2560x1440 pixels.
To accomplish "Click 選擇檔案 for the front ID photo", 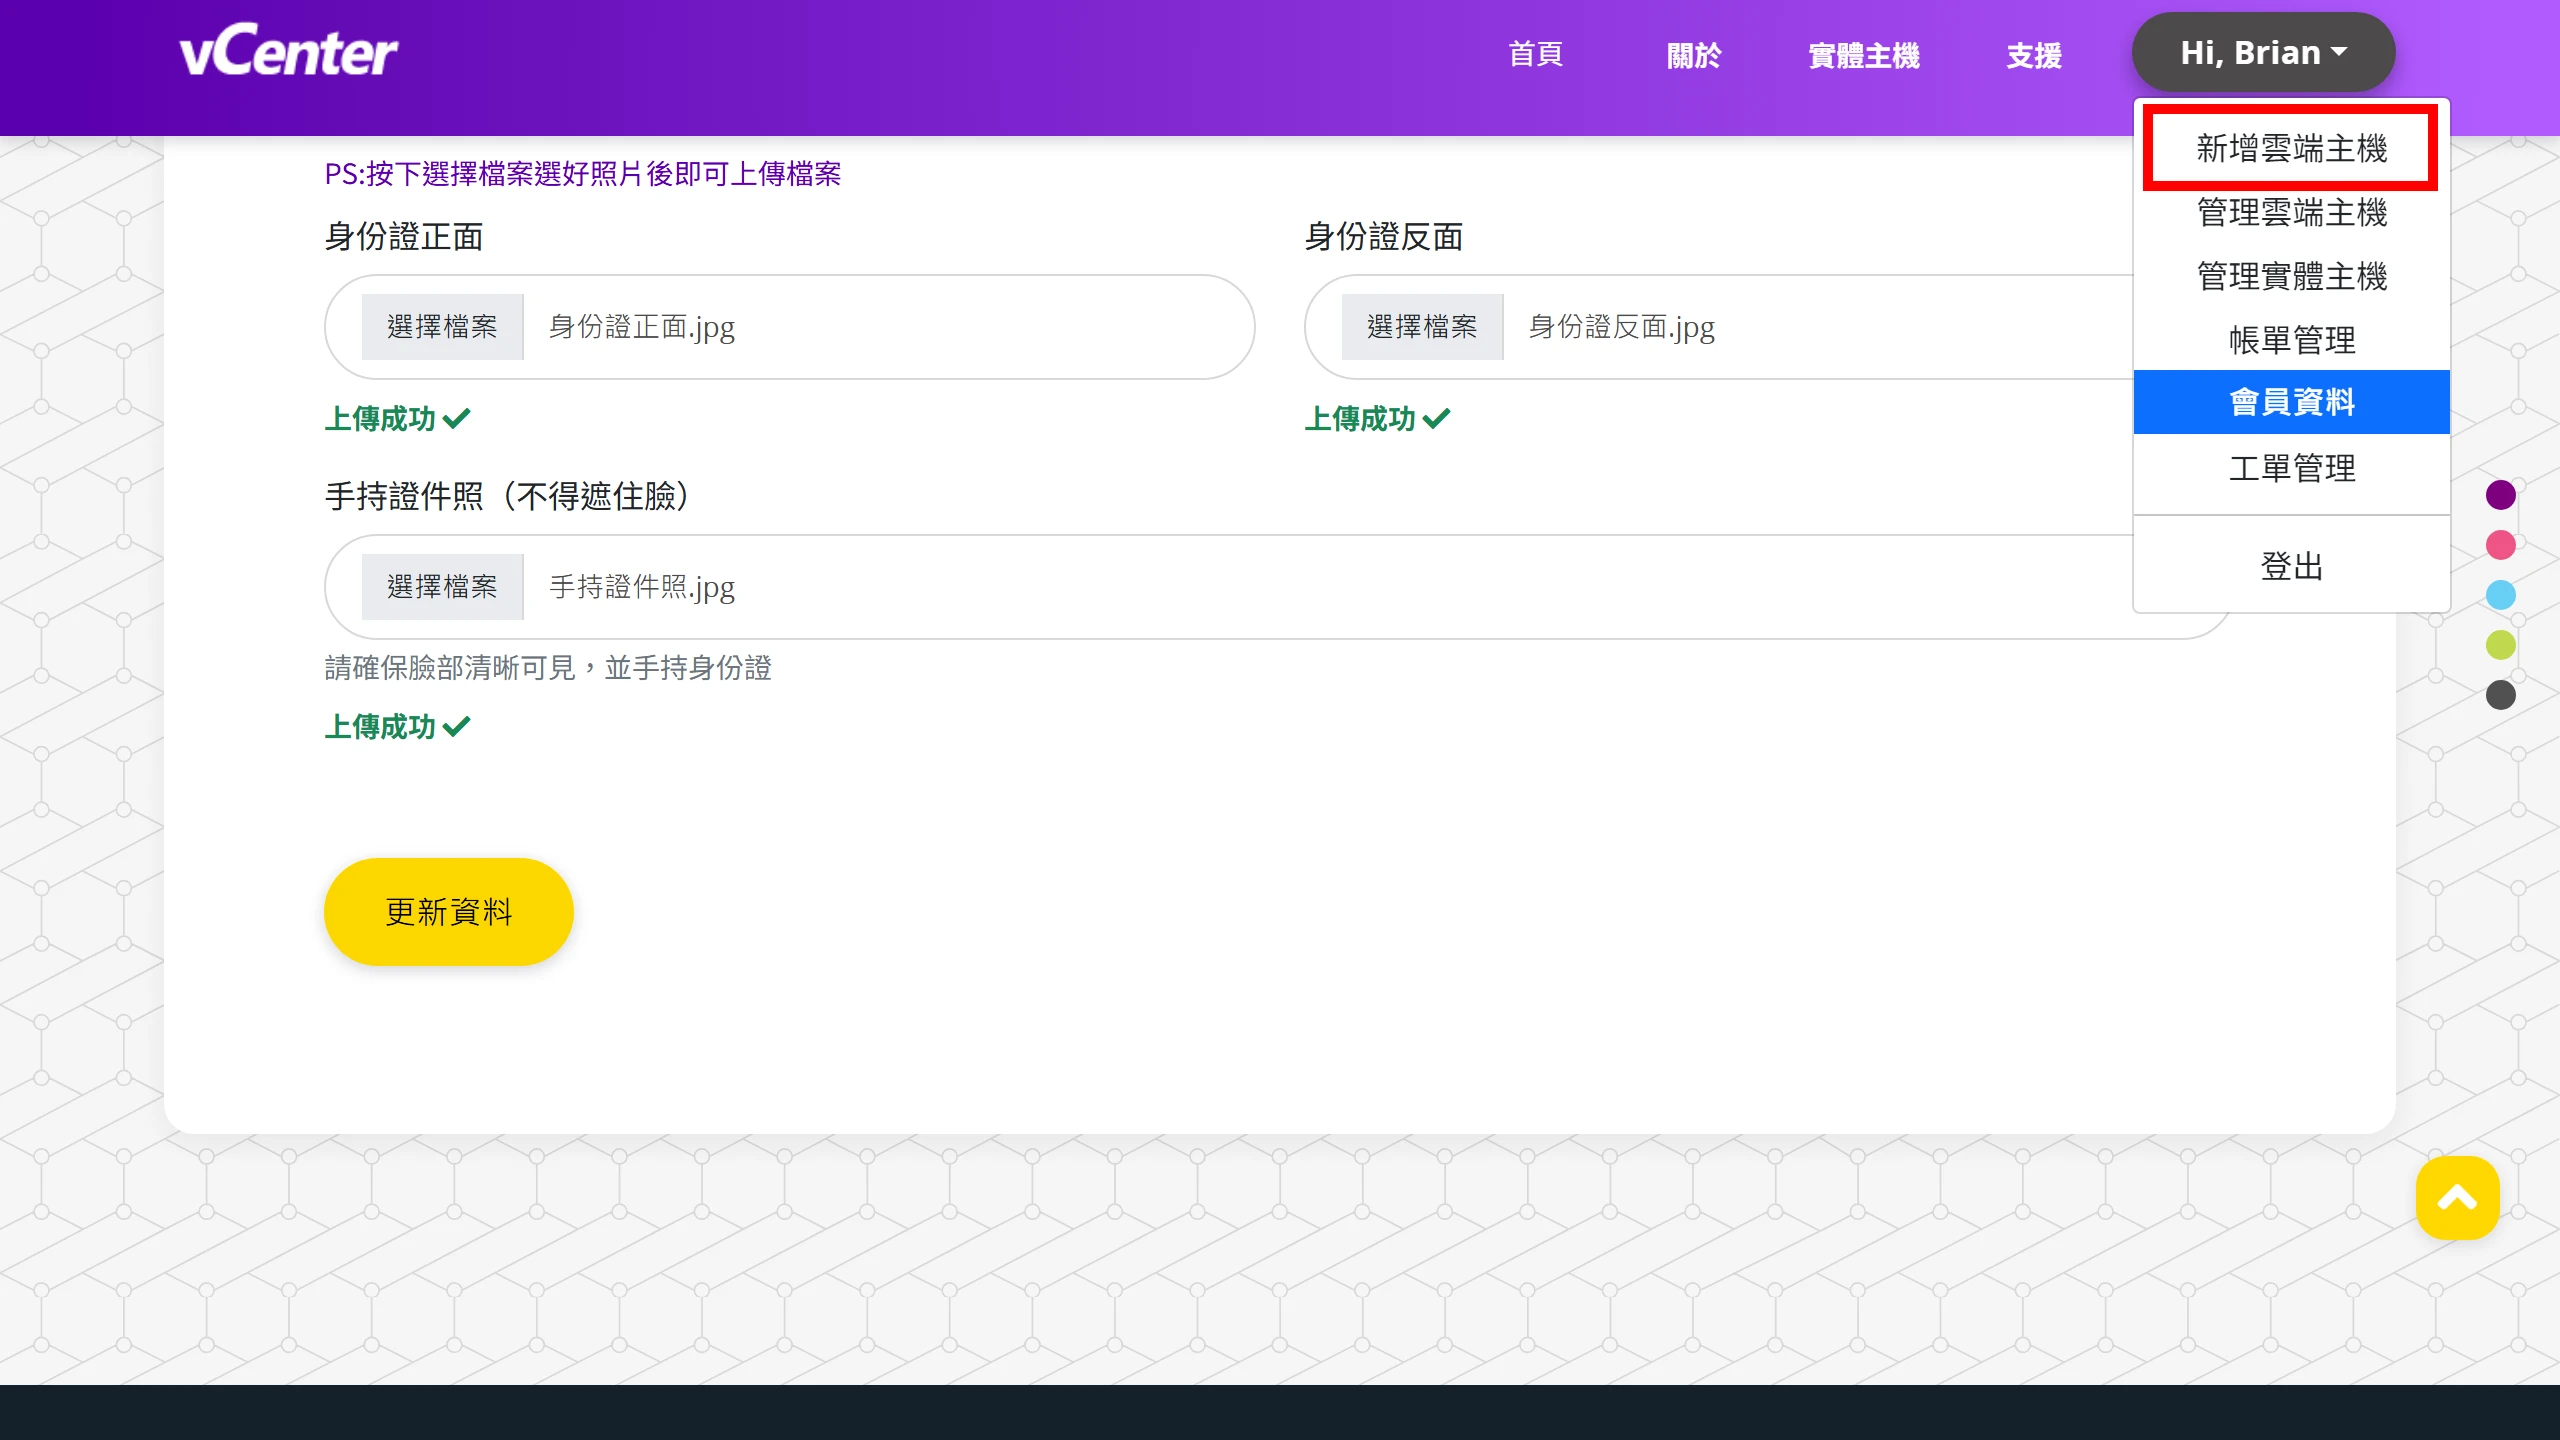I will coord(442,326).
